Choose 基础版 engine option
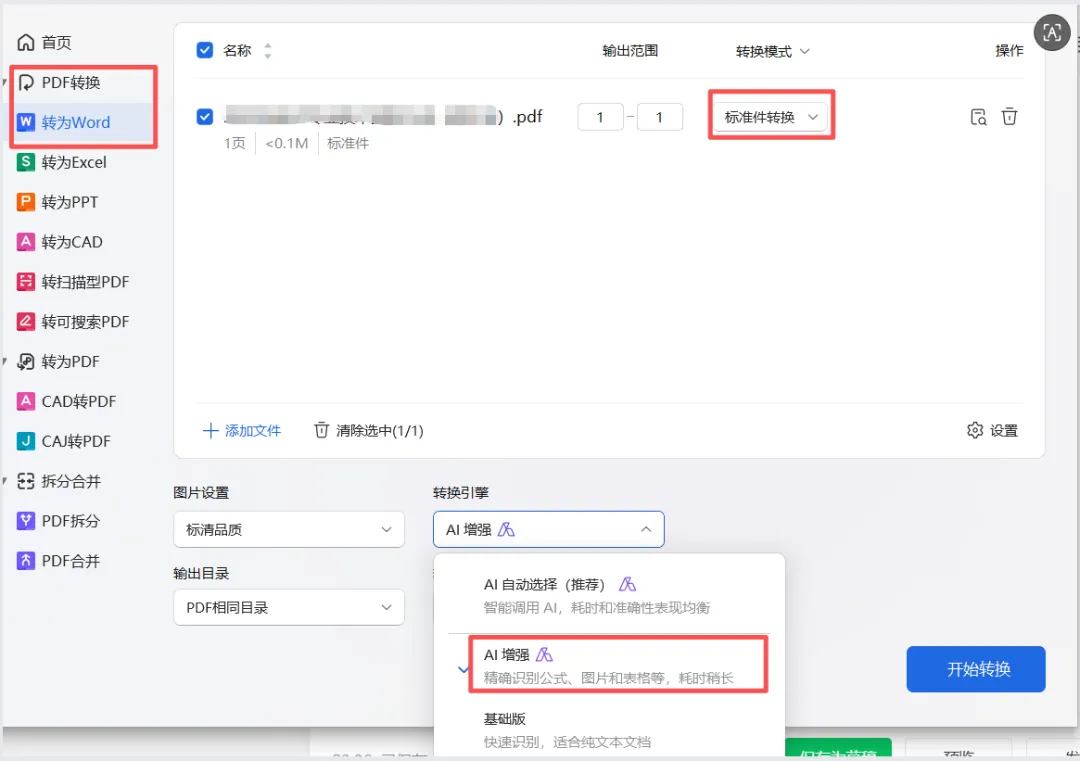Image resolution: width=1080 pixels, height=761 pixels. coord(609,730)
